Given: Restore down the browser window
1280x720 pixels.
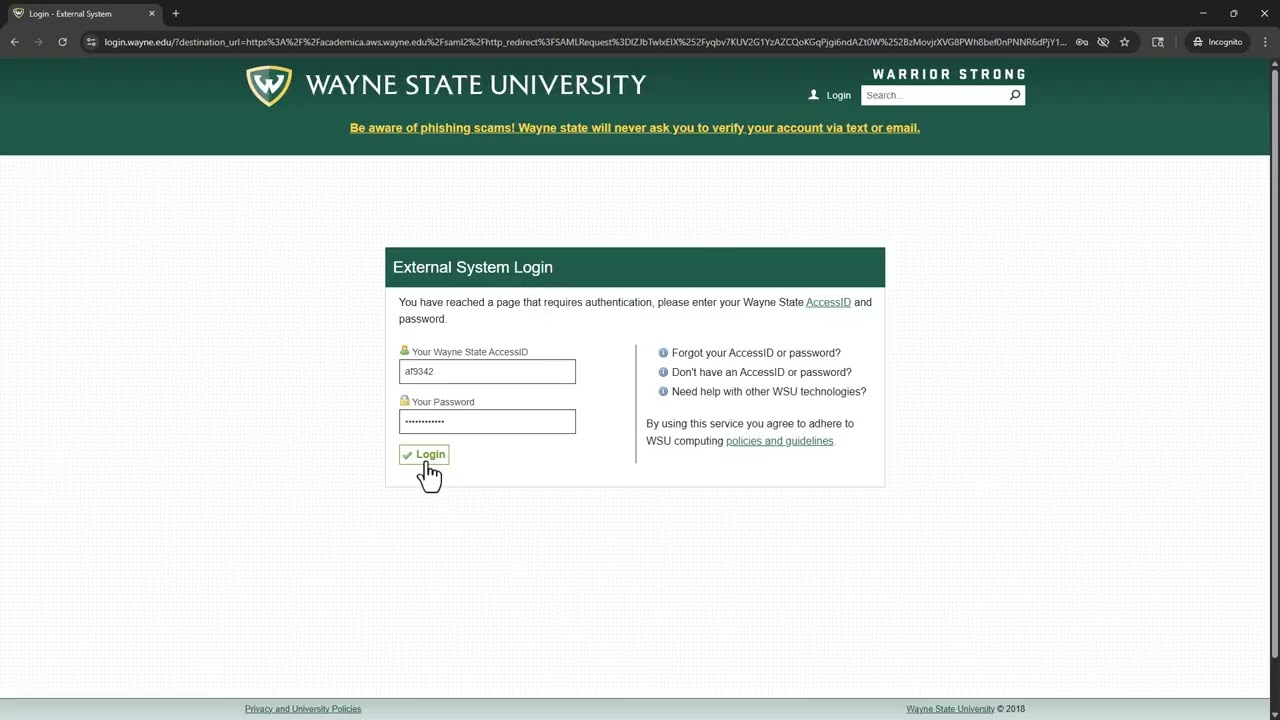Looking at the screenshot, I should click(1234, 14).
